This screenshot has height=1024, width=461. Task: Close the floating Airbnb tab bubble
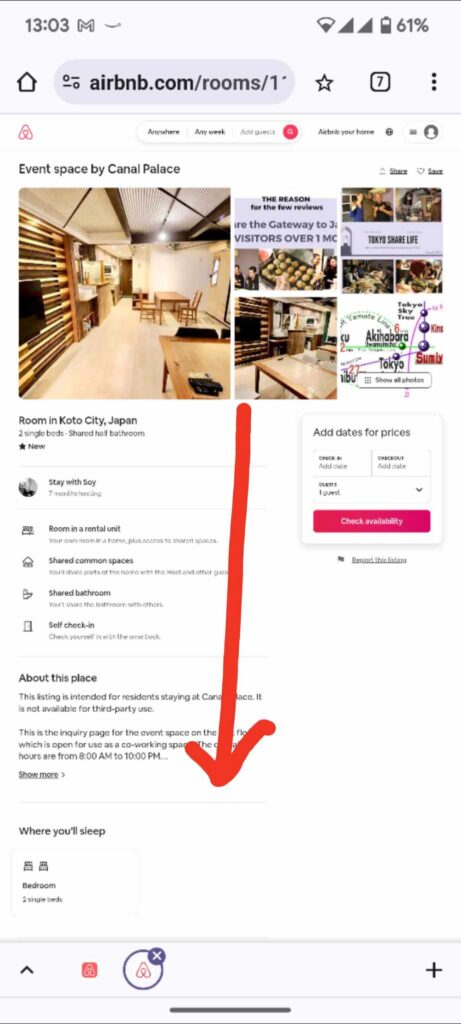(x=157, y=956)
